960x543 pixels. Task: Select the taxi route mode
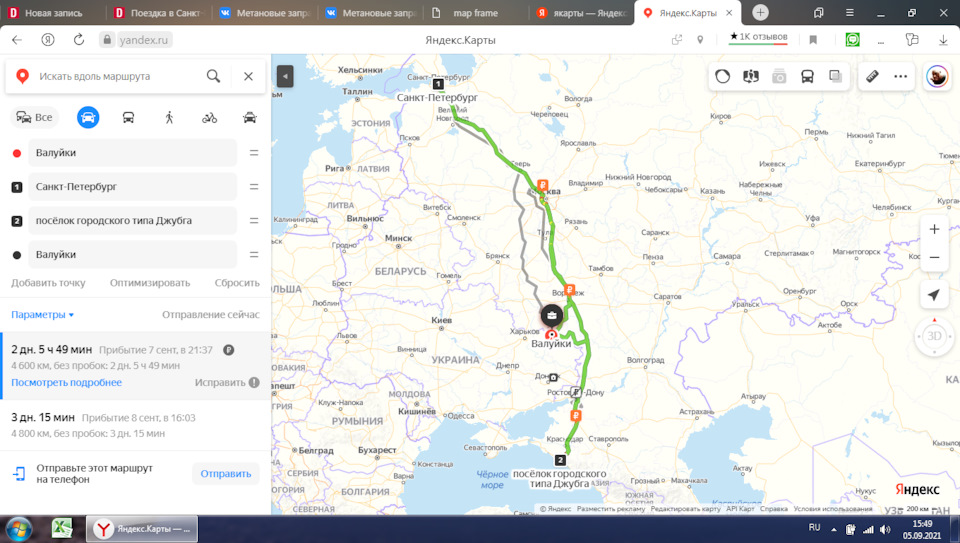click(x=250, y=117)
